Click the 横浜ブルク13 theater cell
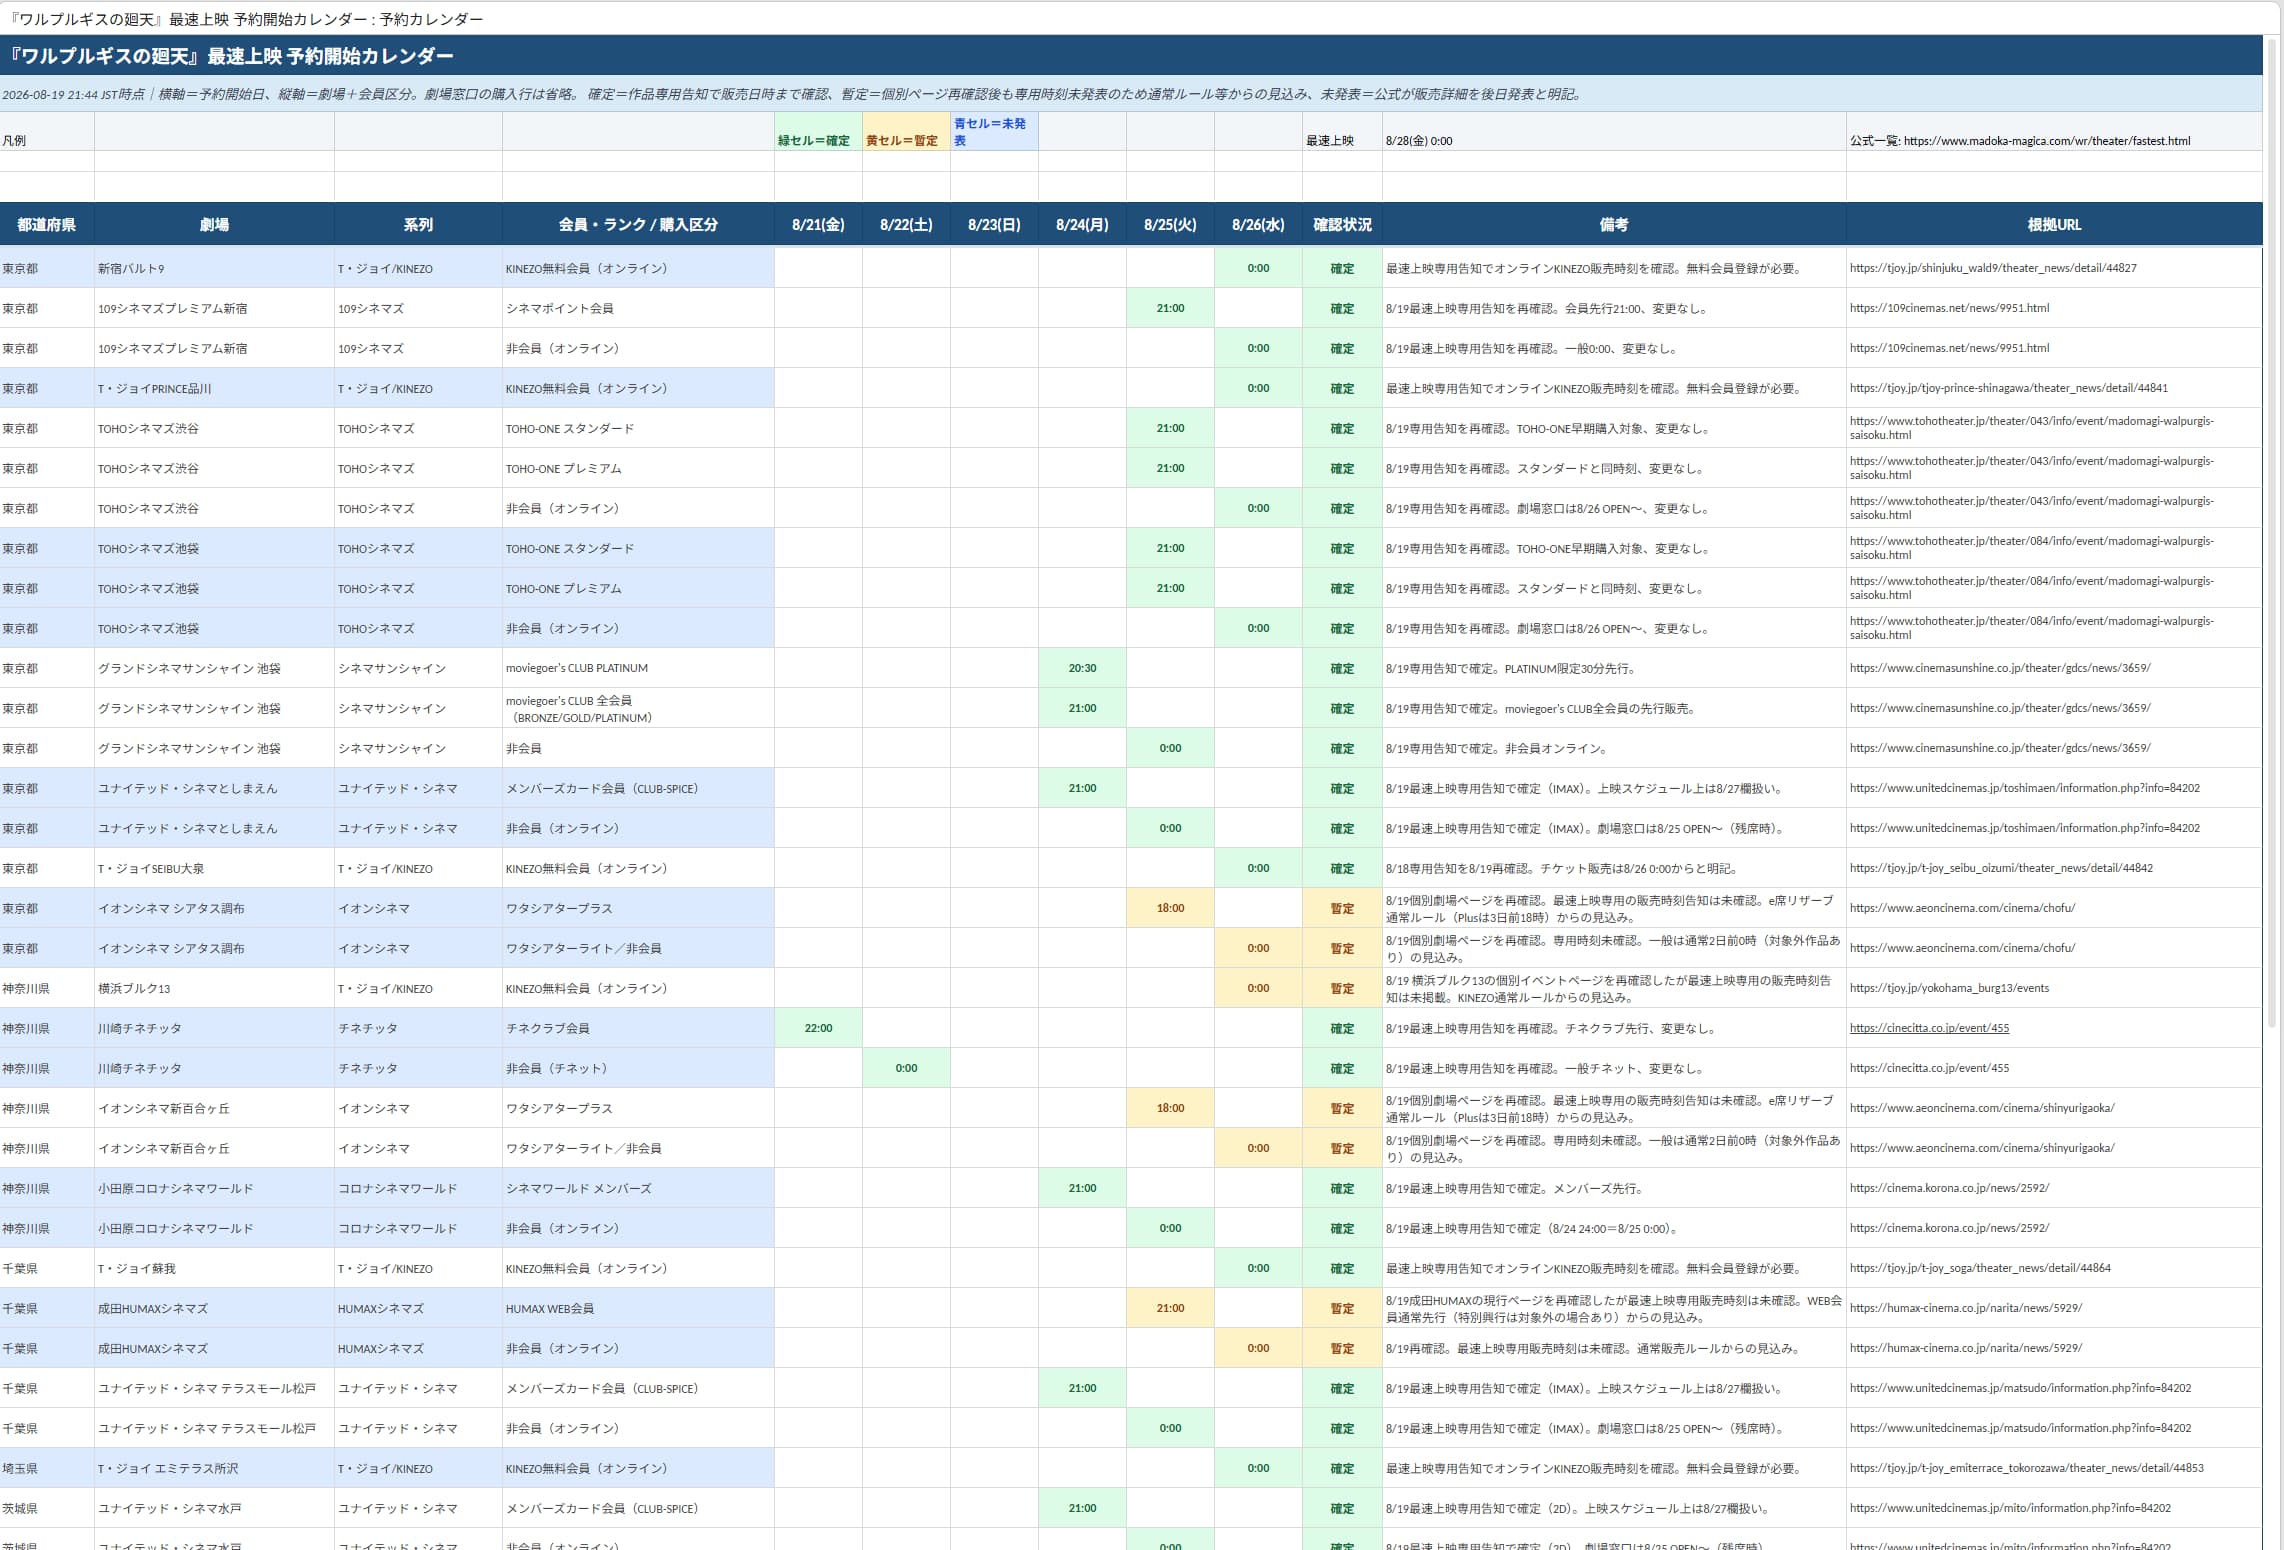 coord(214,988)
